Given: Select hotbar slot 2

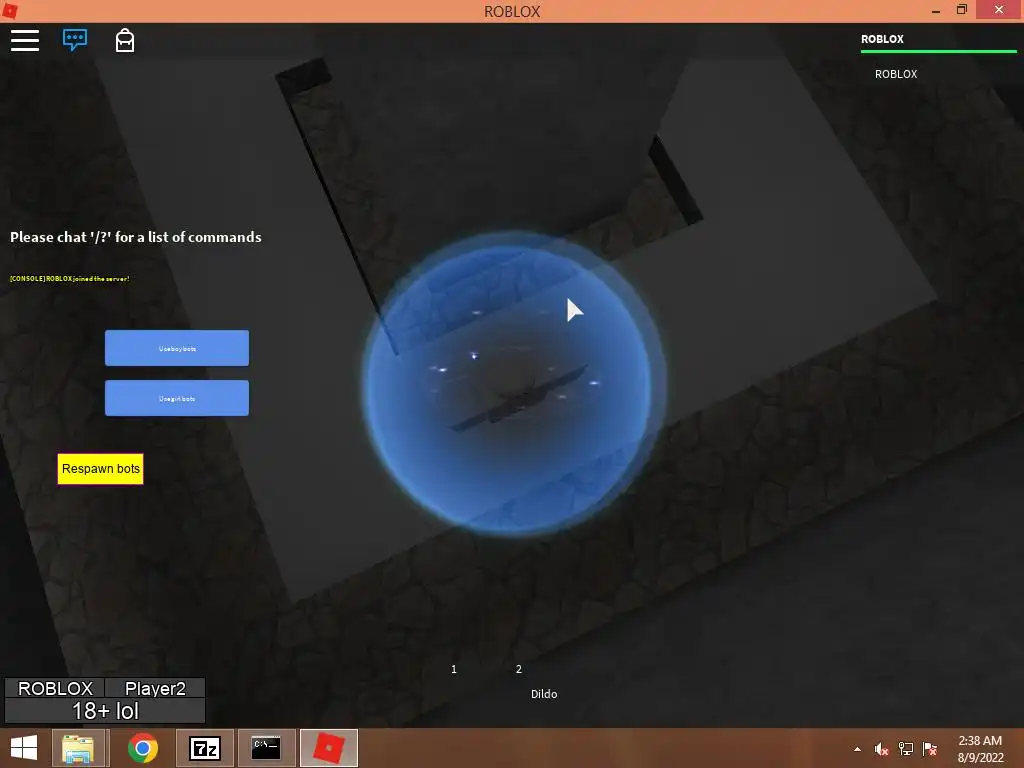Looking at the screenshot, I should click(519, 669).
